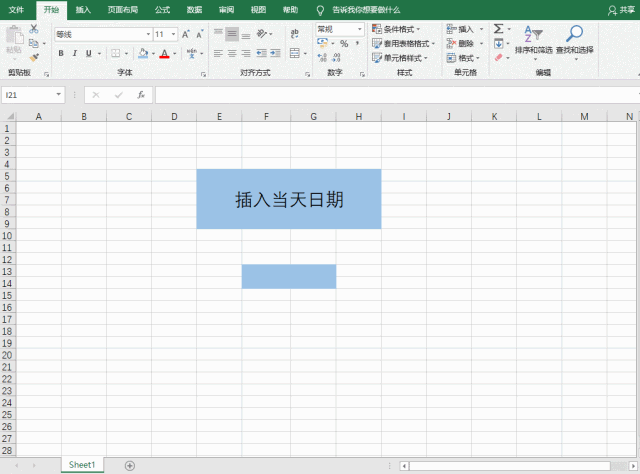640x474 pixels.
Task: Decrease decimal places
Action: 336,58
